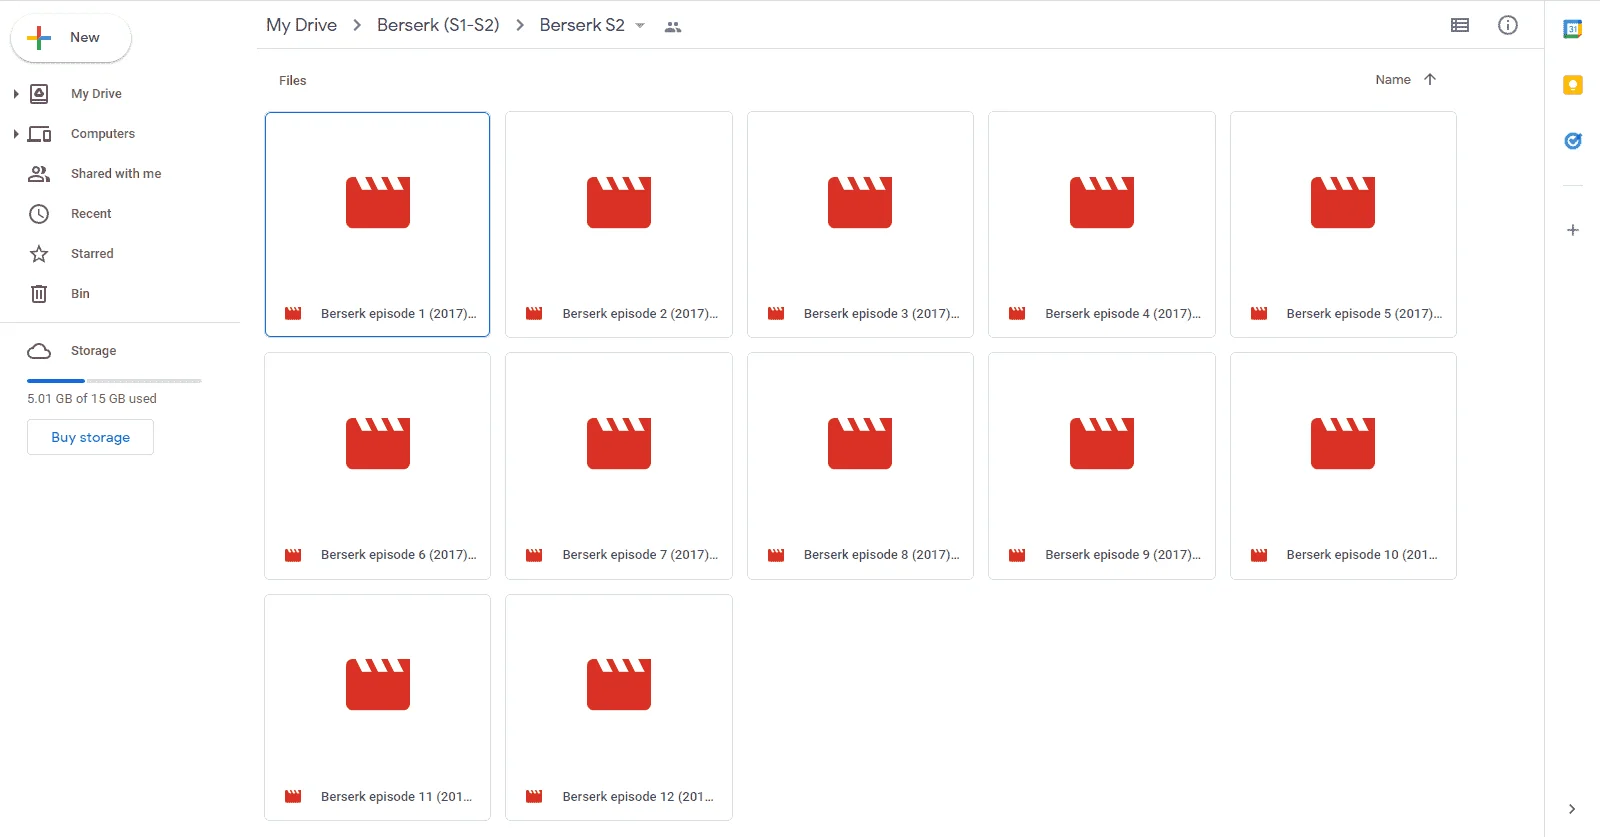Click small video icon beside Berserk episode 2
Viewport: 1600px width, 837px height.
[x=534, y=314]
